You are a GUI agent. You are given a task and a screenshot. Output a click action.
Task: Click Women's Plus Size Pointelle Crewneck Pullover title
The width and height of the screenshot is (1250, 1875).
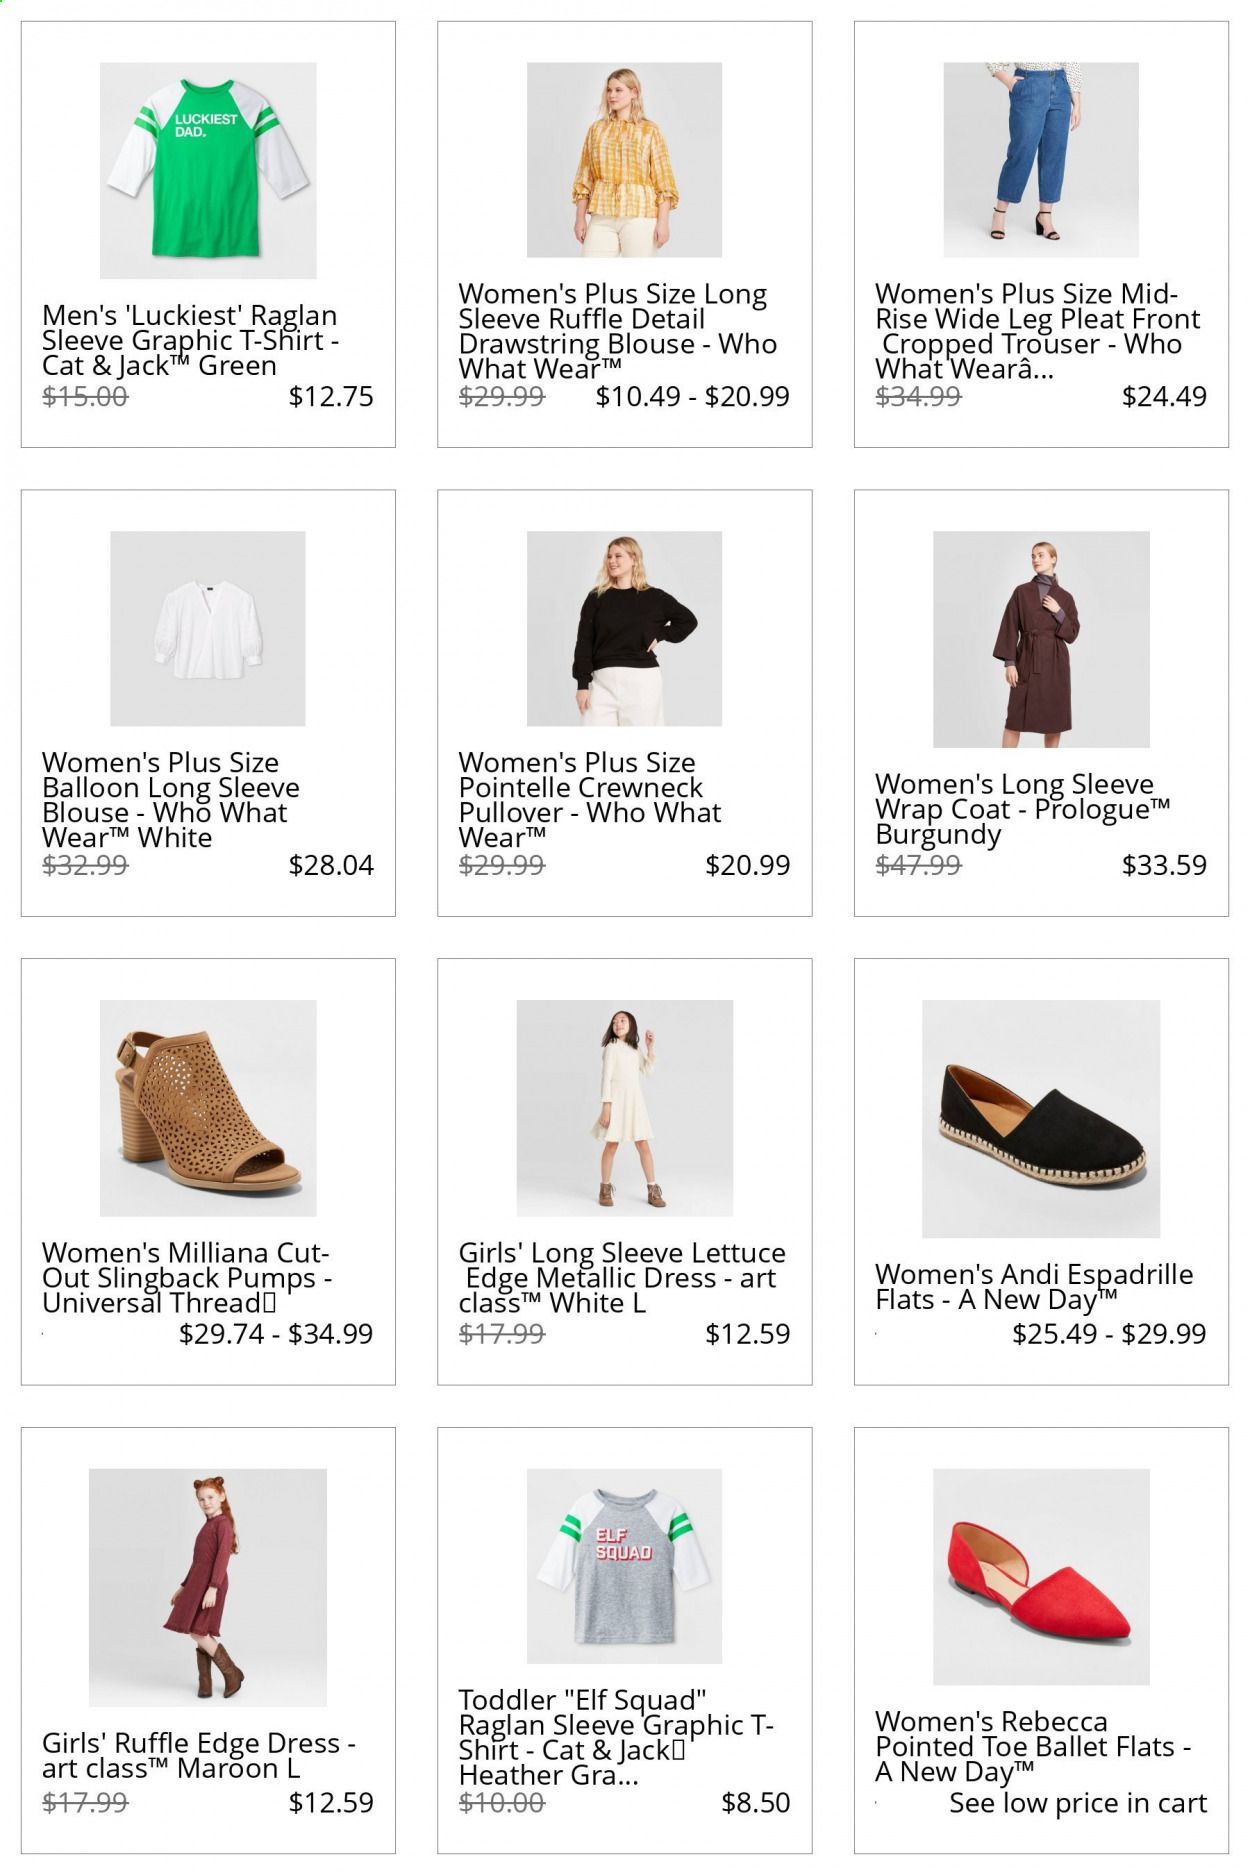tap(590, 800)
